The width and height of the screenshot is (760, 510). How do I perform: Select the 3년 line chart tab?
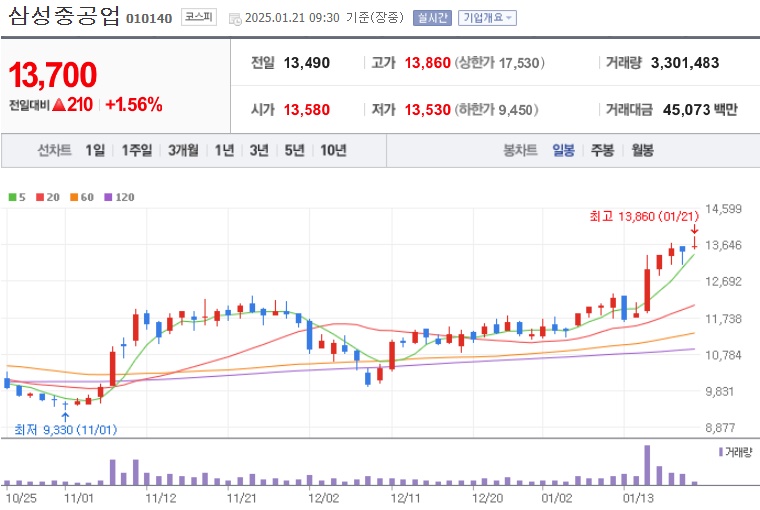(259, 150)
